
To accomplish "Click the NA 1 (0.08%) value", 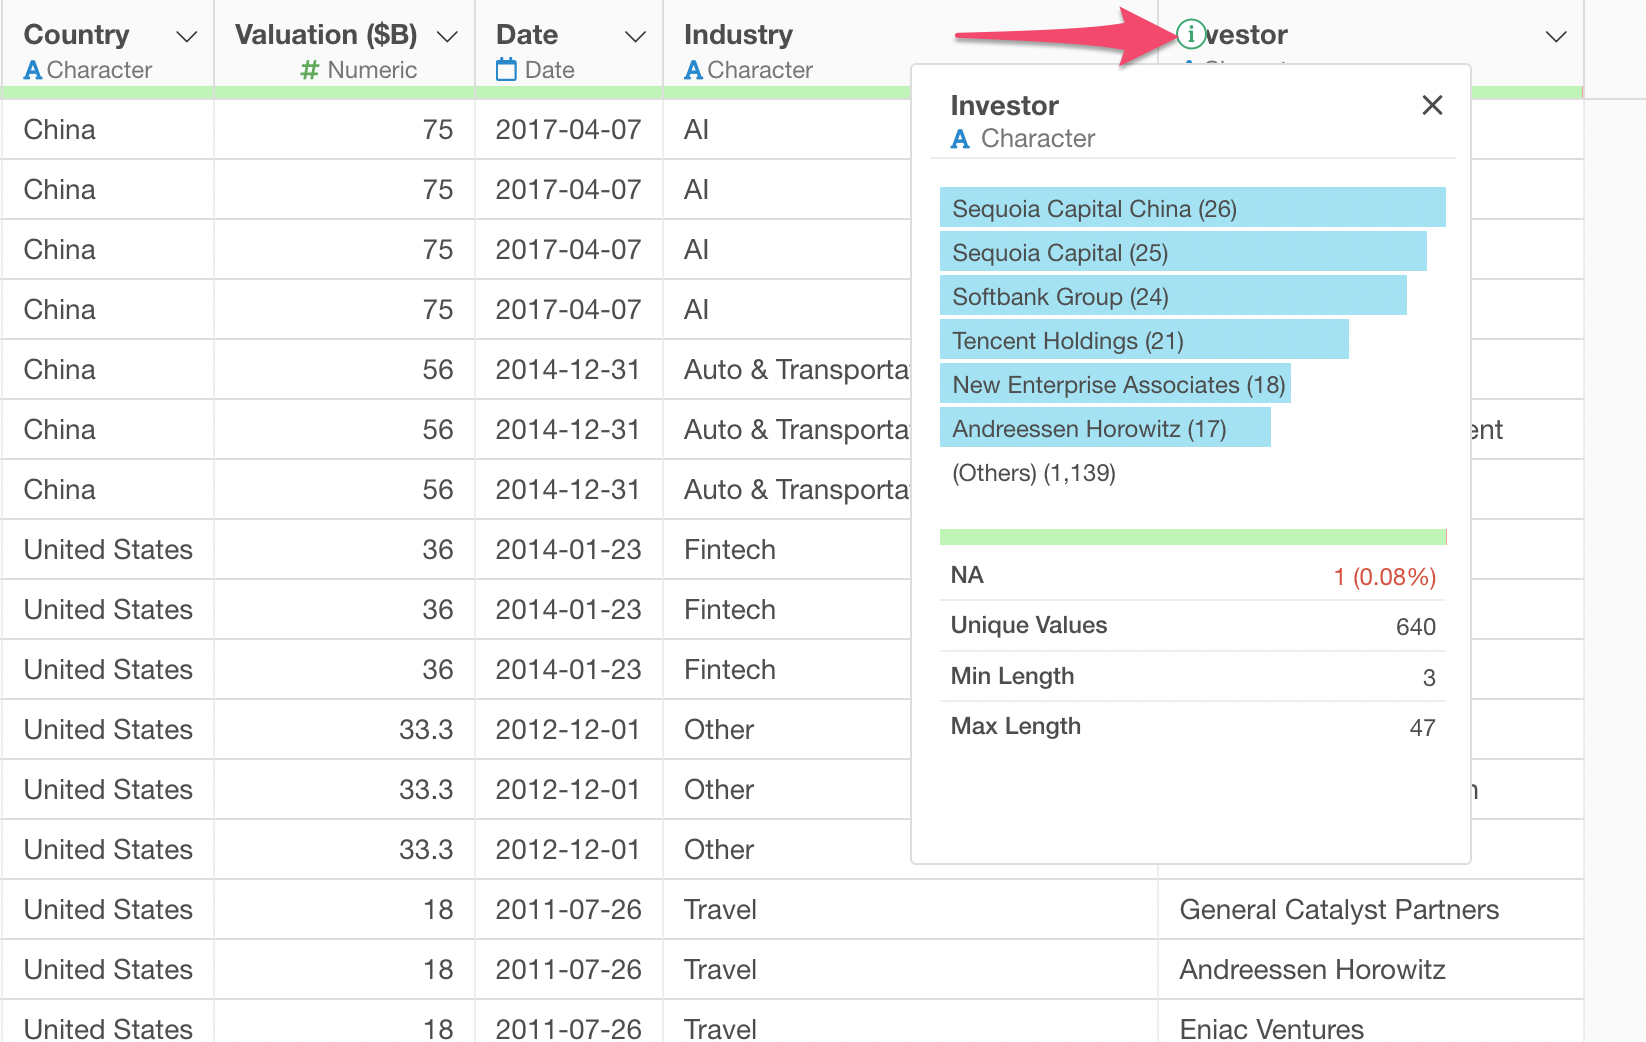I will click(x=1384, y=577).
